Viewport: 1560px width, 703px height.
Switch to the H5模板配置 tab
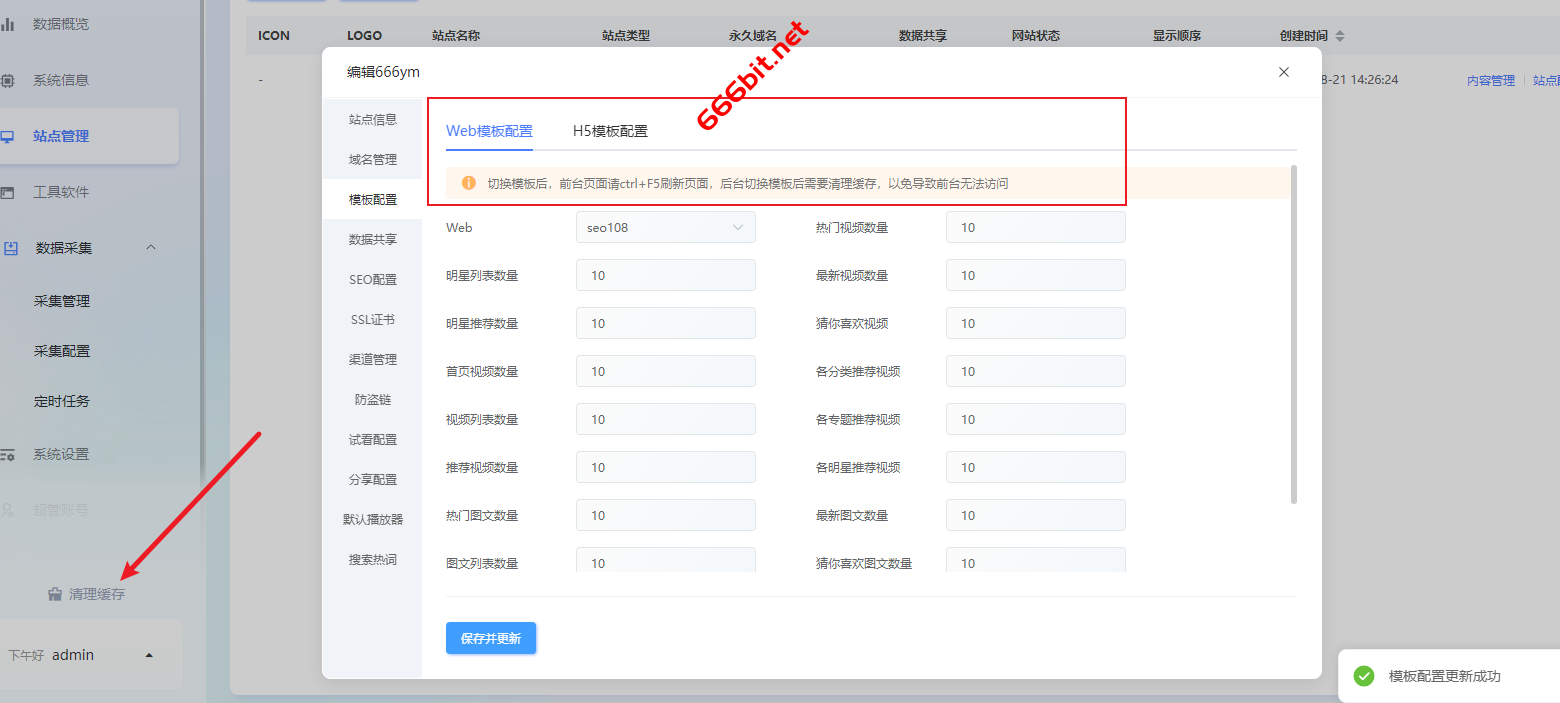click(610, 131)
